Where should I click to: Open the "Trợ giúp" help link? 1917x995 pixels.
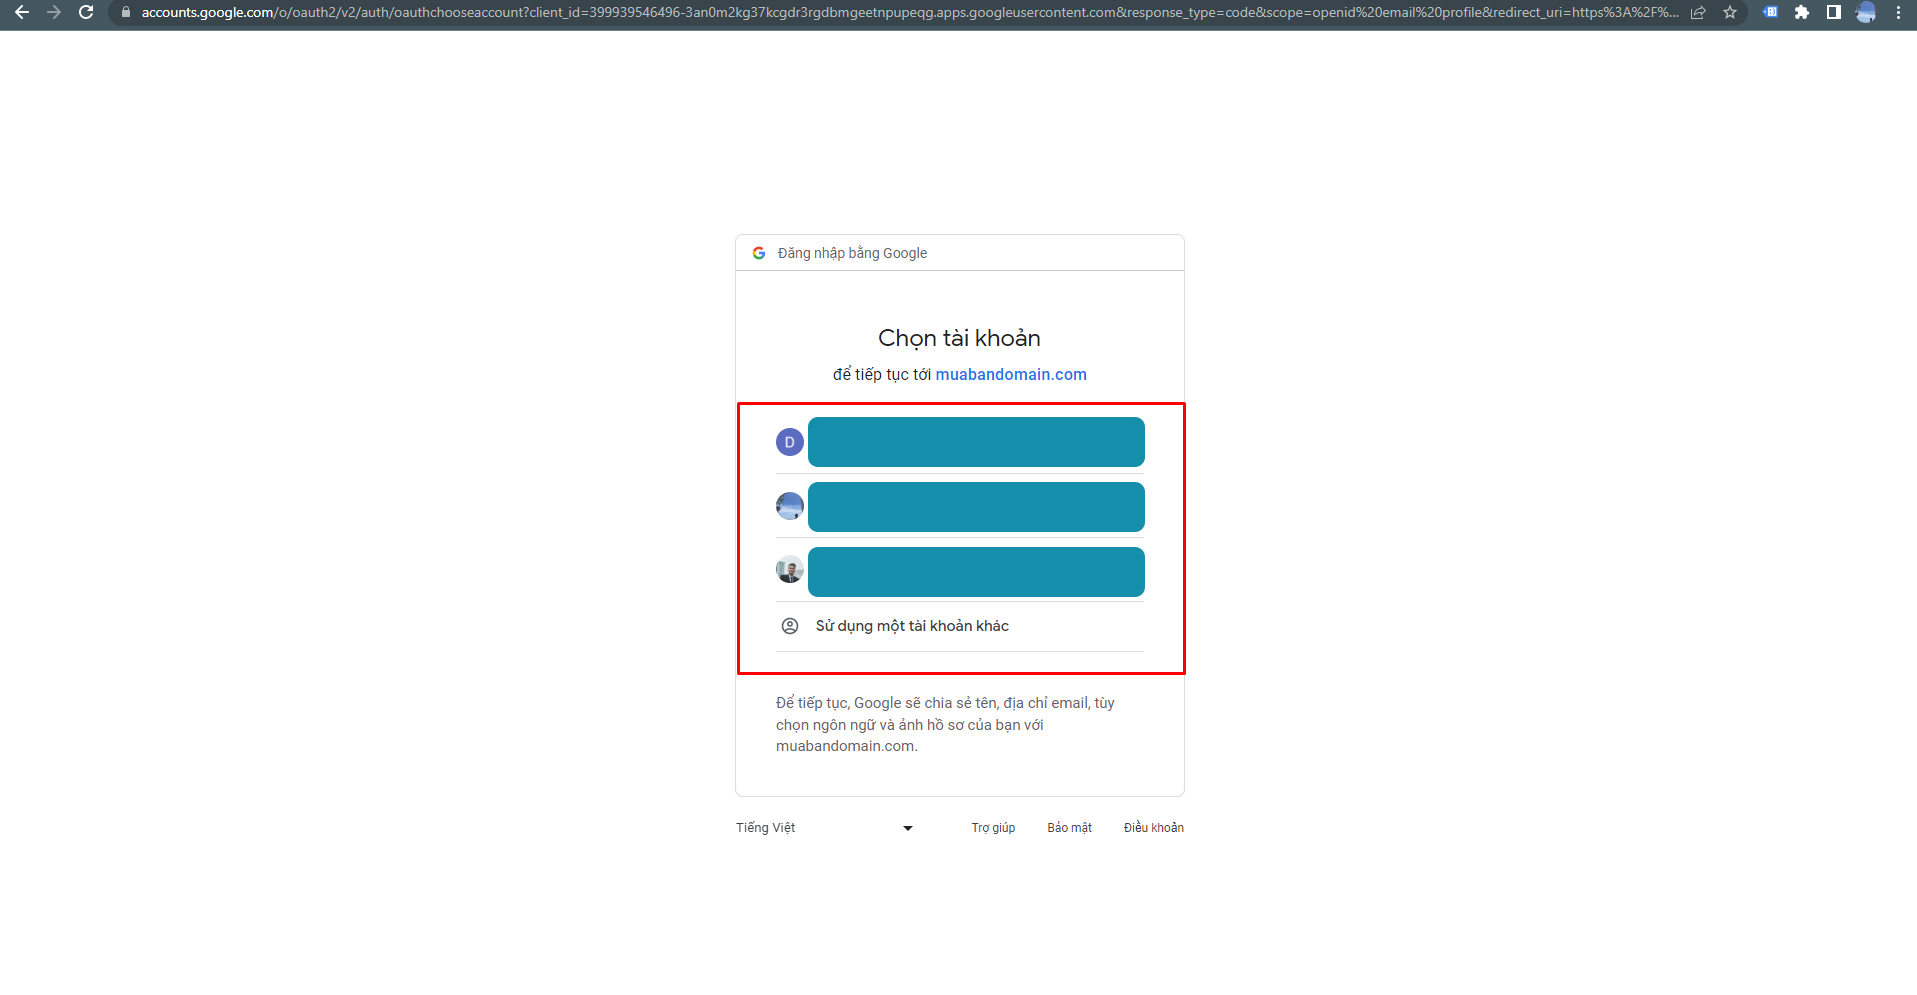pos(993,828)
